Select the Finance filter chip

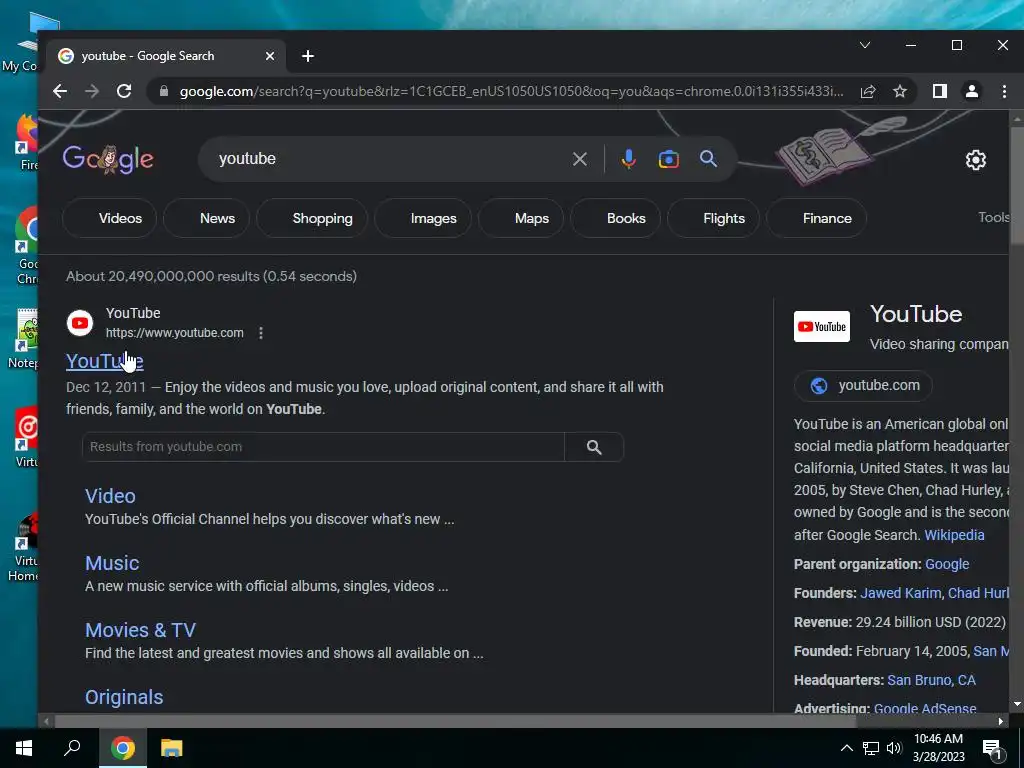coord(816,218)
